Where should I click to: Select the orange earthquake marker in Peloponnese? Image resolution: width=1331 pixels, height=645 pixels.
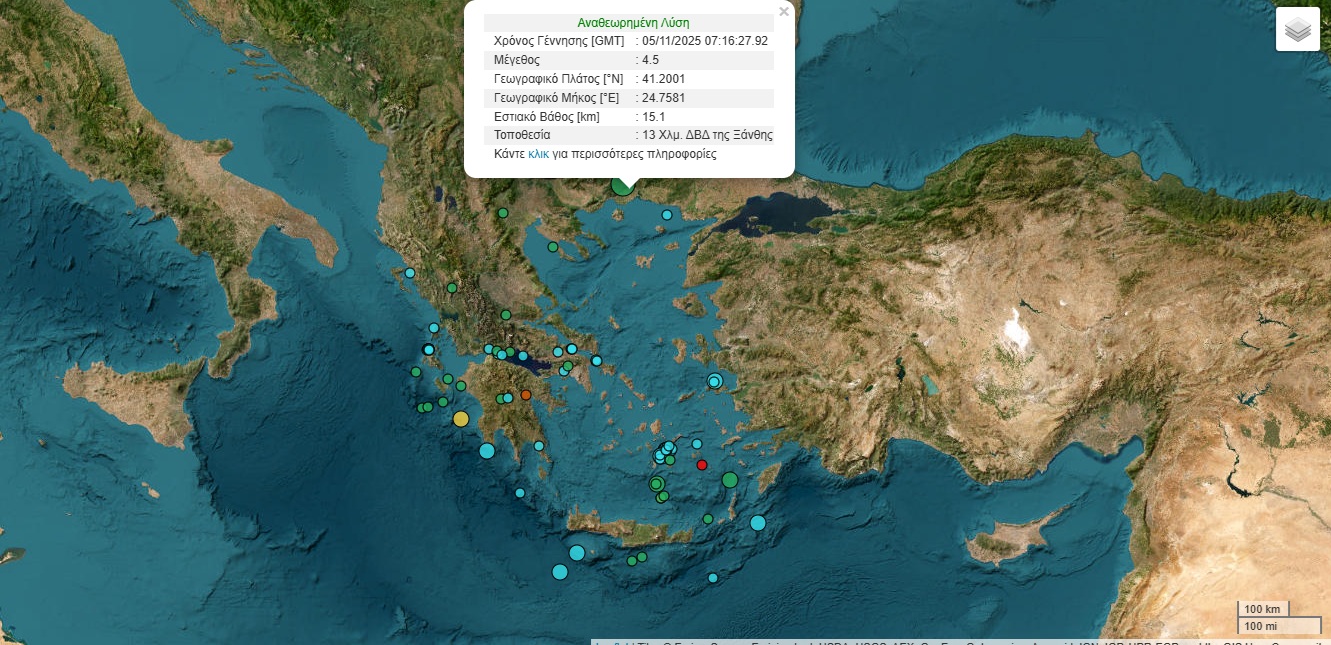click(x=526, y=395)
